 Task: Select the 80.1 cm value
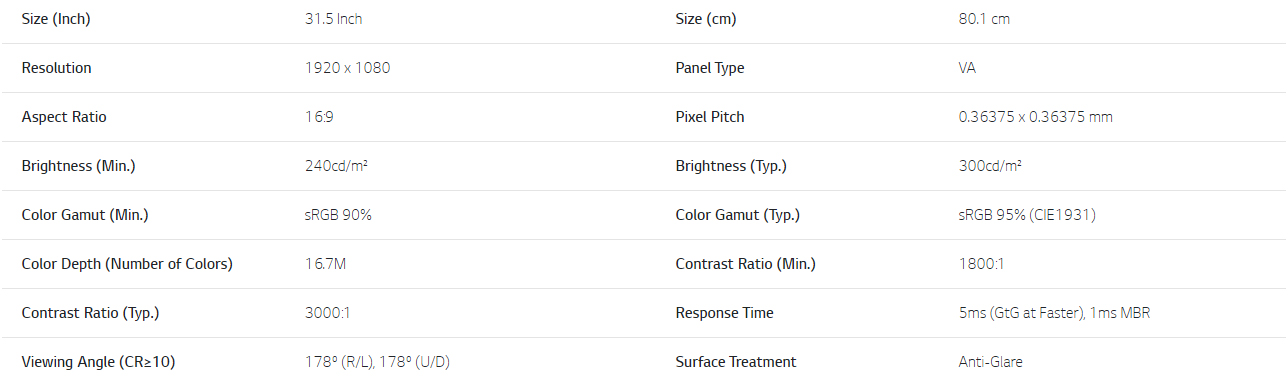click(984, 19)
